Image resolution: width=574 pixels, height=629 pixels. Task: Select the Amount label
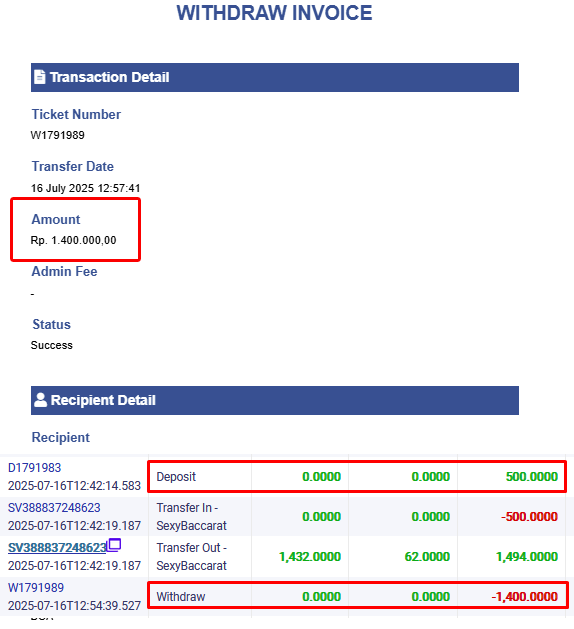pos(56,219)
